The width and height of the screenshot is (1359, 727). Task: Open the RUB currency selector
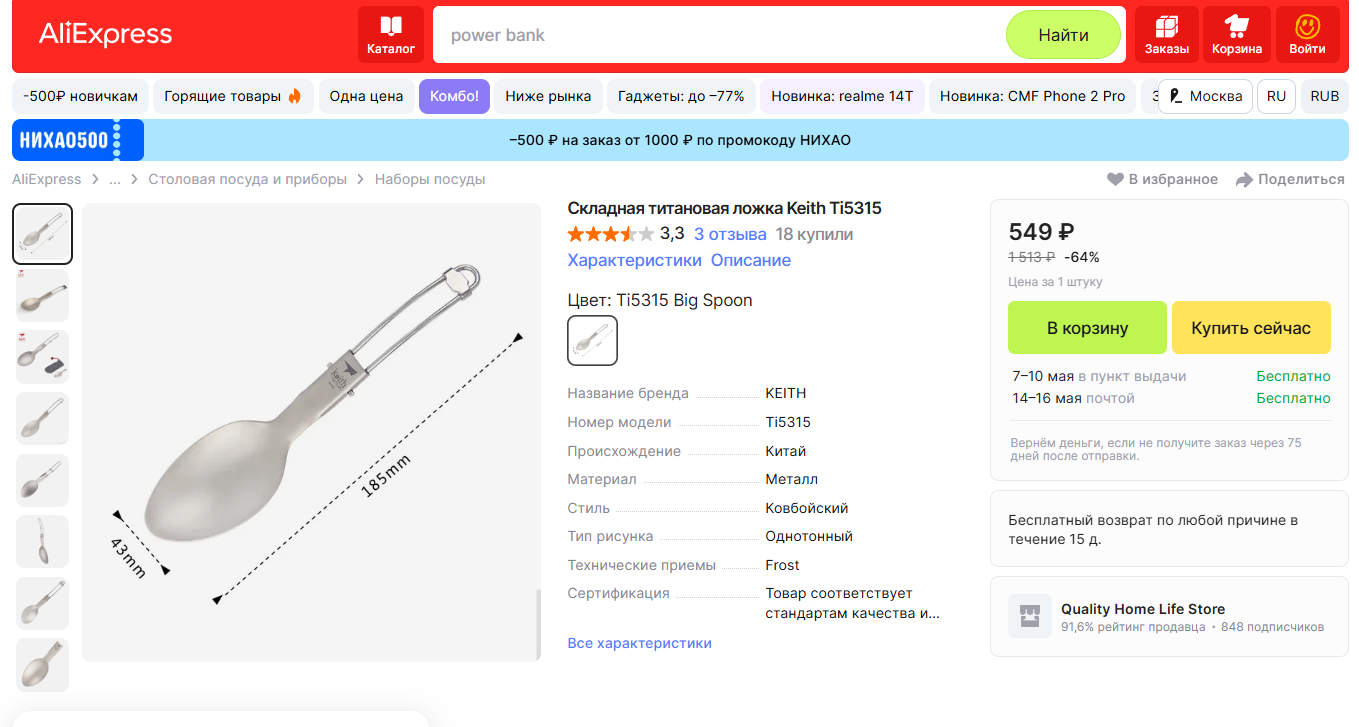click(x=1324, y=97)
